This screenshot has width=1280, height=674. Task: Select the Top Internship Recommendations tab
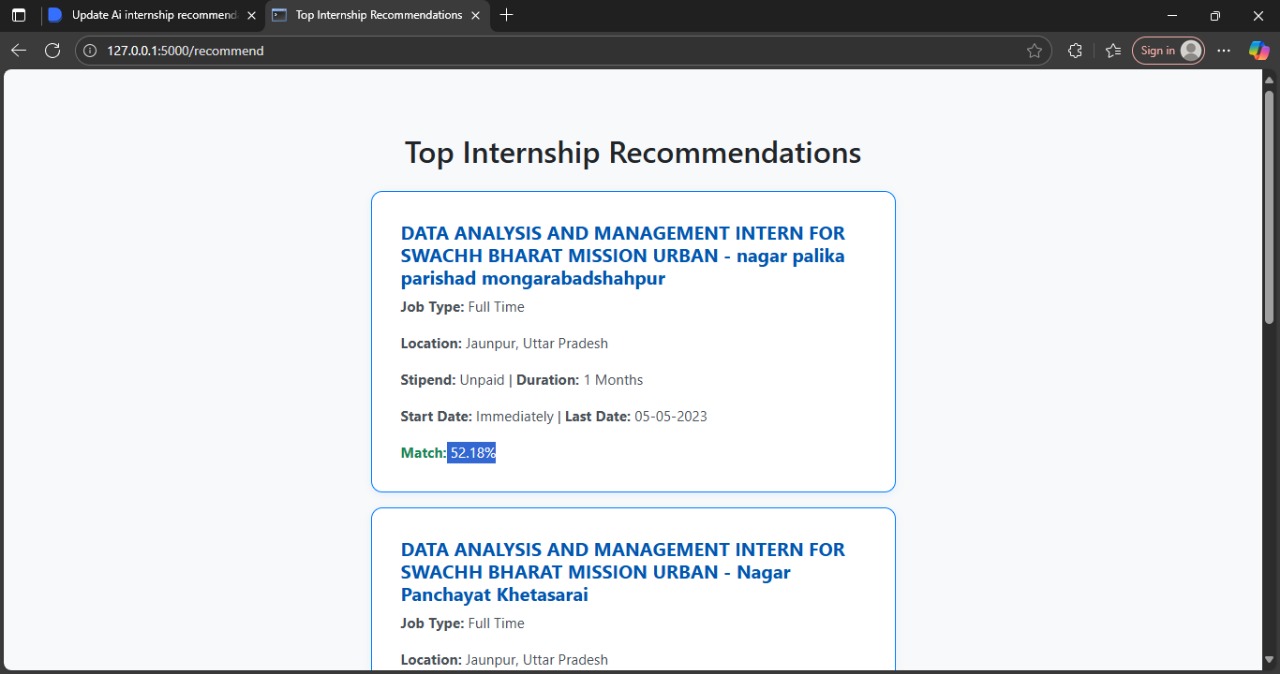378,16
